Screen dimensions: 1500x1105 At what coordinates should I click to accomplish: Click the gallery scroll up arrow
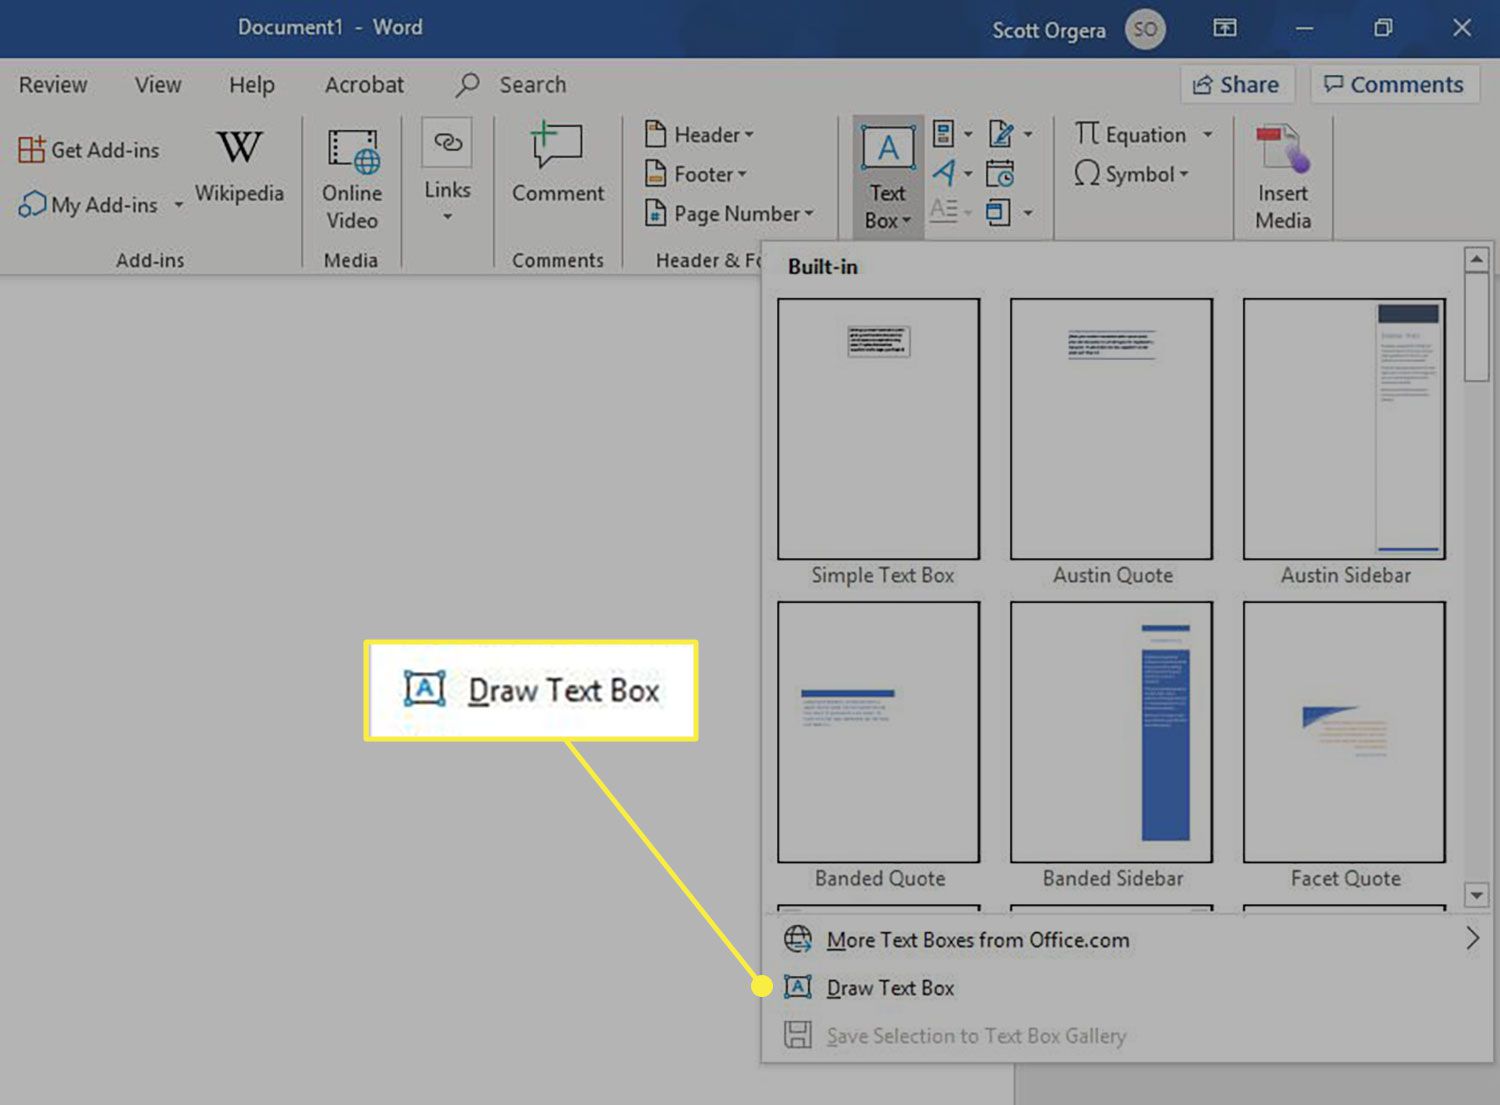pyautogui.click(x=1476, y=260)
